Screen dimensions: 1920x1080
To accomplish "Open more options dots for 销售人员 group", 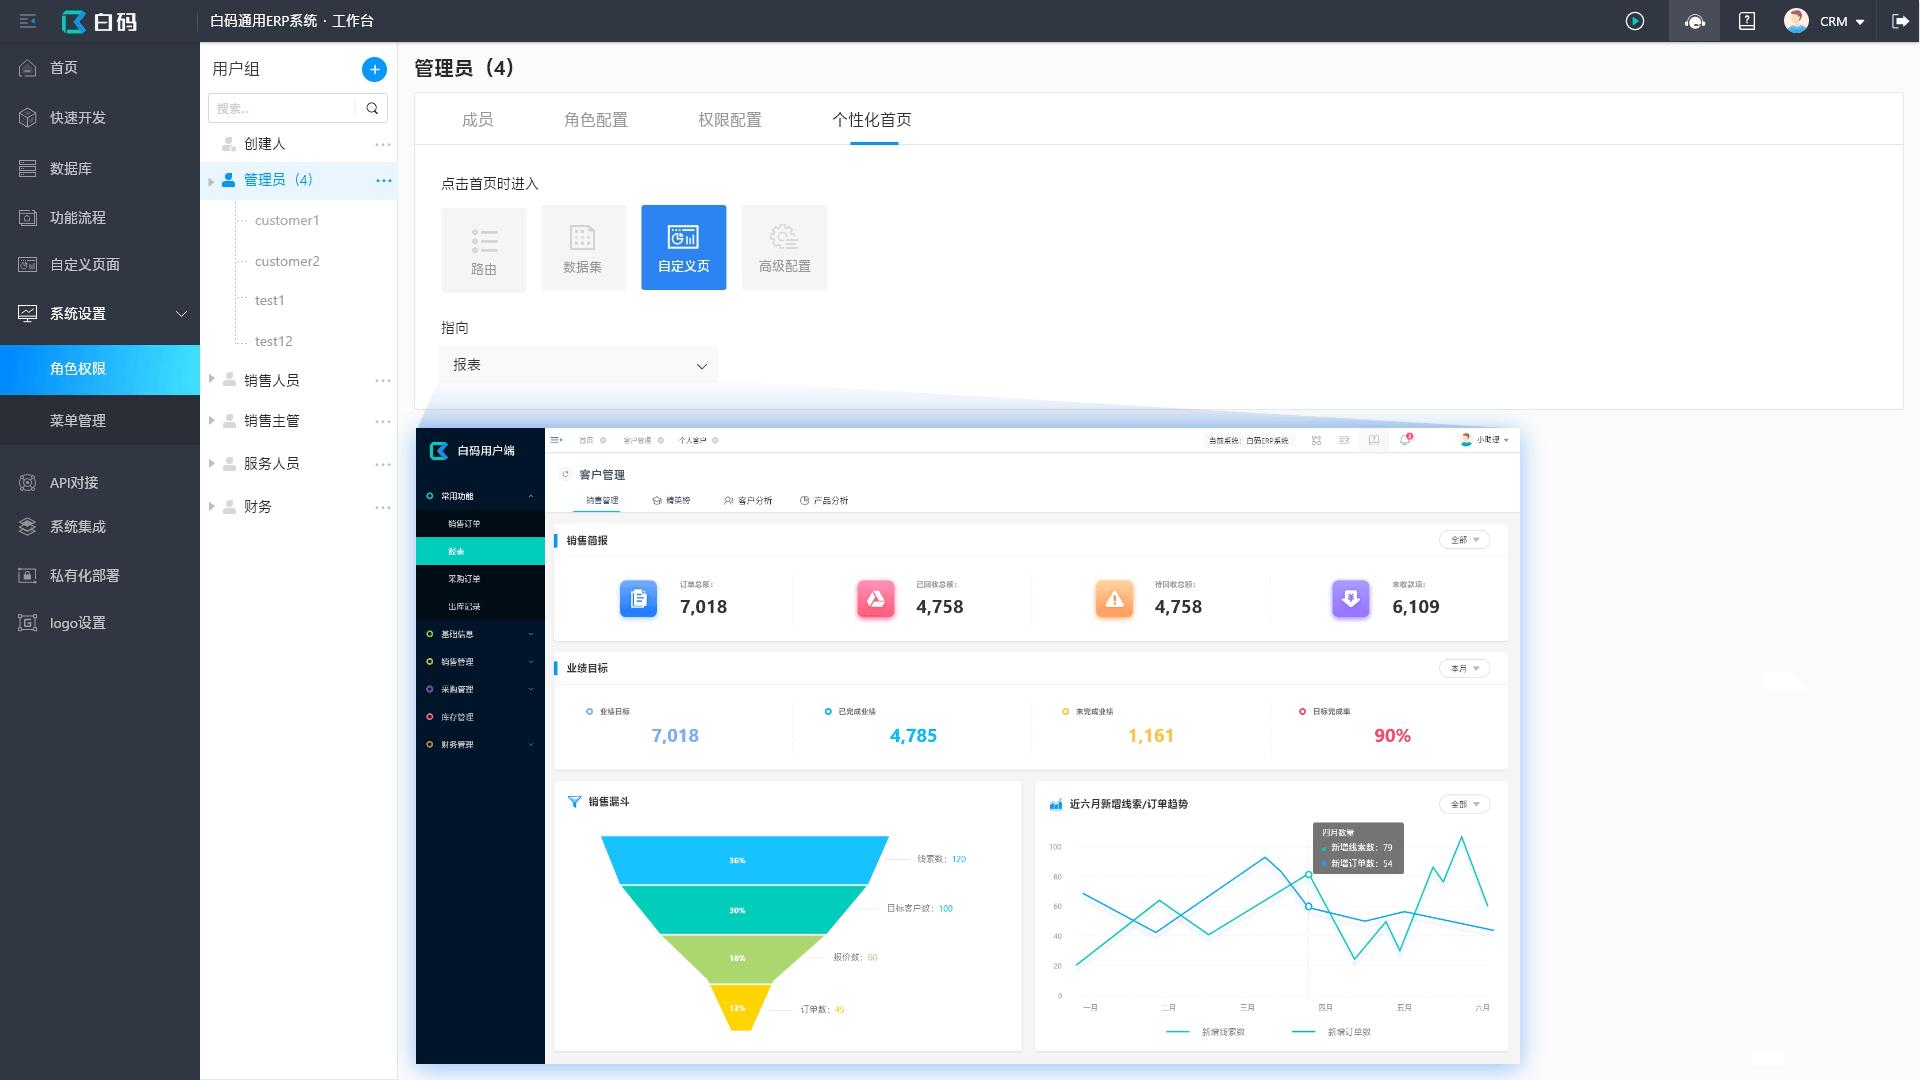I will [383, 381].
